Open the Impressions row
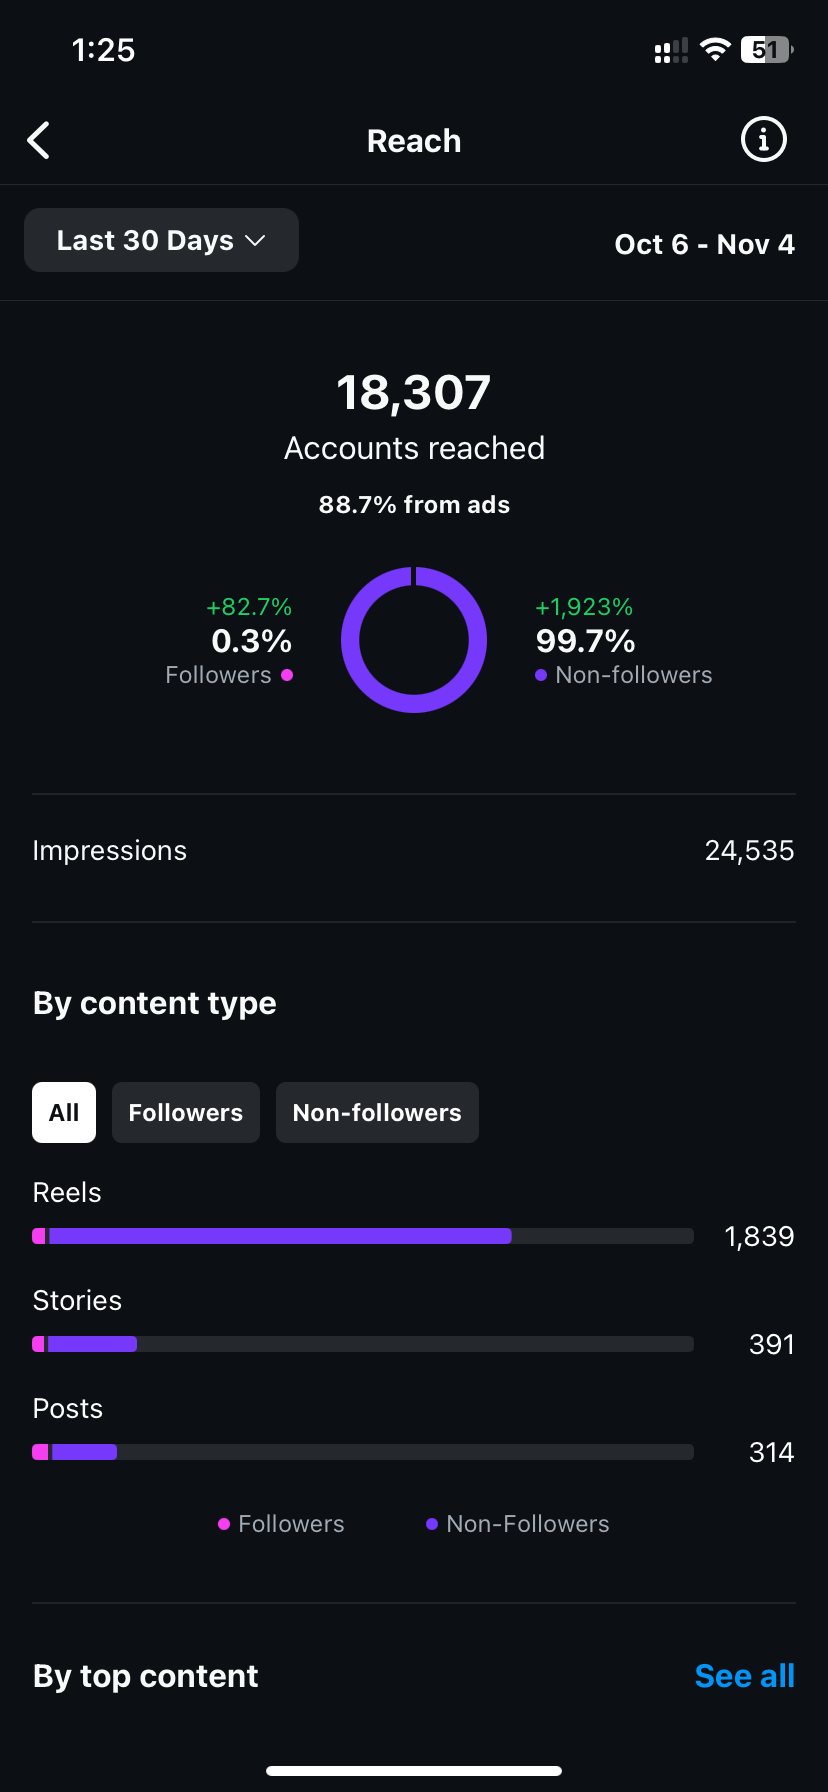This screenshot has height=1792, width=828. [x=414, y=851]
